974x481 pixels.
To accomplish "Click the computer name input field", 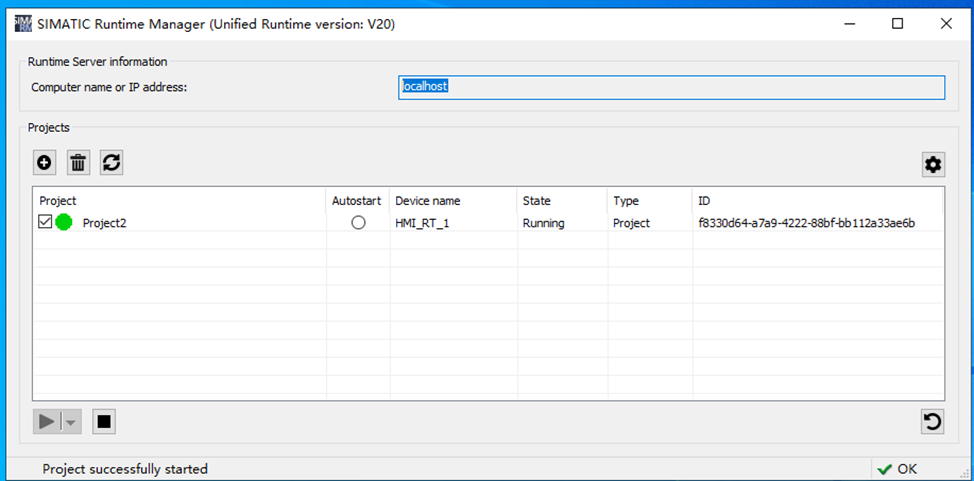I will click(671, 88).
